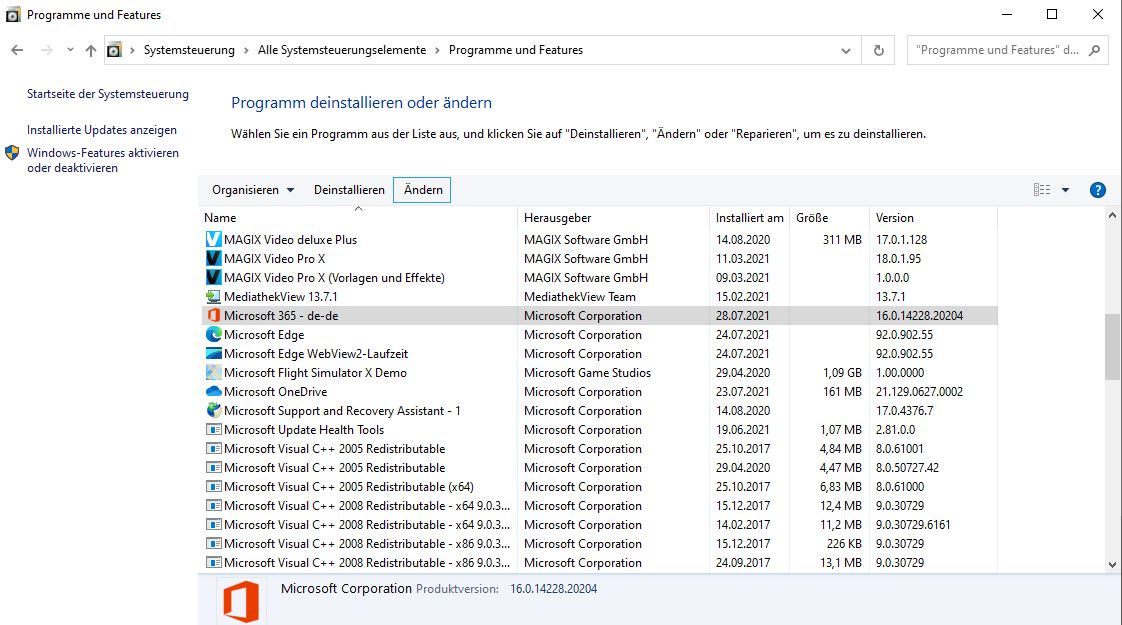Click the Microsoft Edge icon
Screen dimensions: 1122x625
coord(213,334)
